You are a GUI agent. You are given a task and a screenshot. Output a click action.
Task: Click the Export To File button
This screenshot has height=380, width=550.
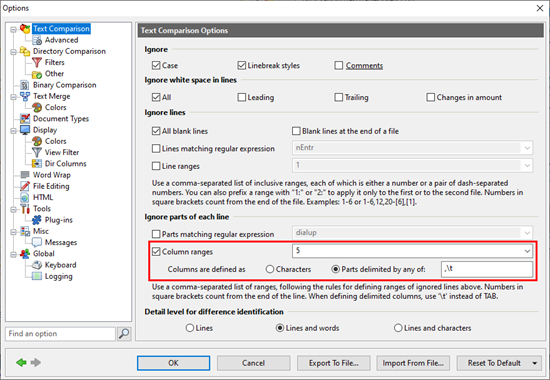pos(334,363)
